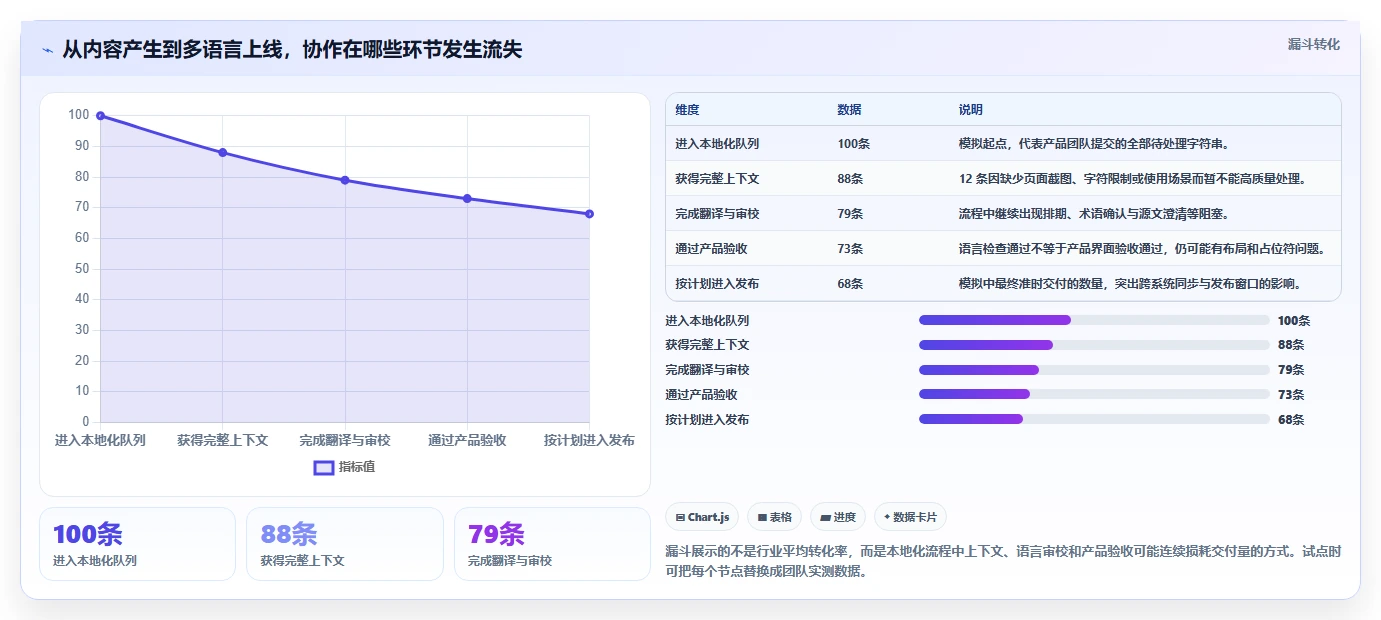Click y-axis tick label 100 on the chart

click(x=78, y=115)
